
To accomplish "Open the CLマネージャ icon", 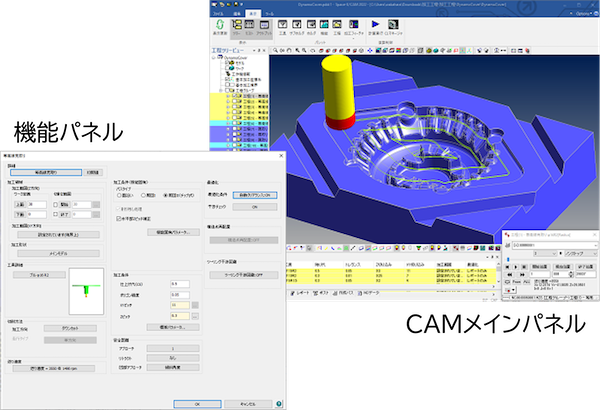I will click(393, 24).
